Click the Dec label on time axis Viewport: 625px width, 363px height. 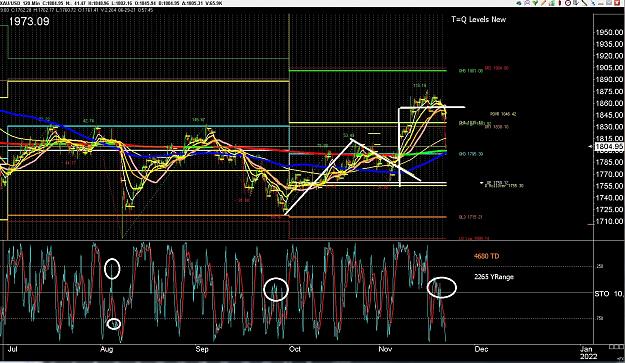pyautogui.click(x=481, y=349)
